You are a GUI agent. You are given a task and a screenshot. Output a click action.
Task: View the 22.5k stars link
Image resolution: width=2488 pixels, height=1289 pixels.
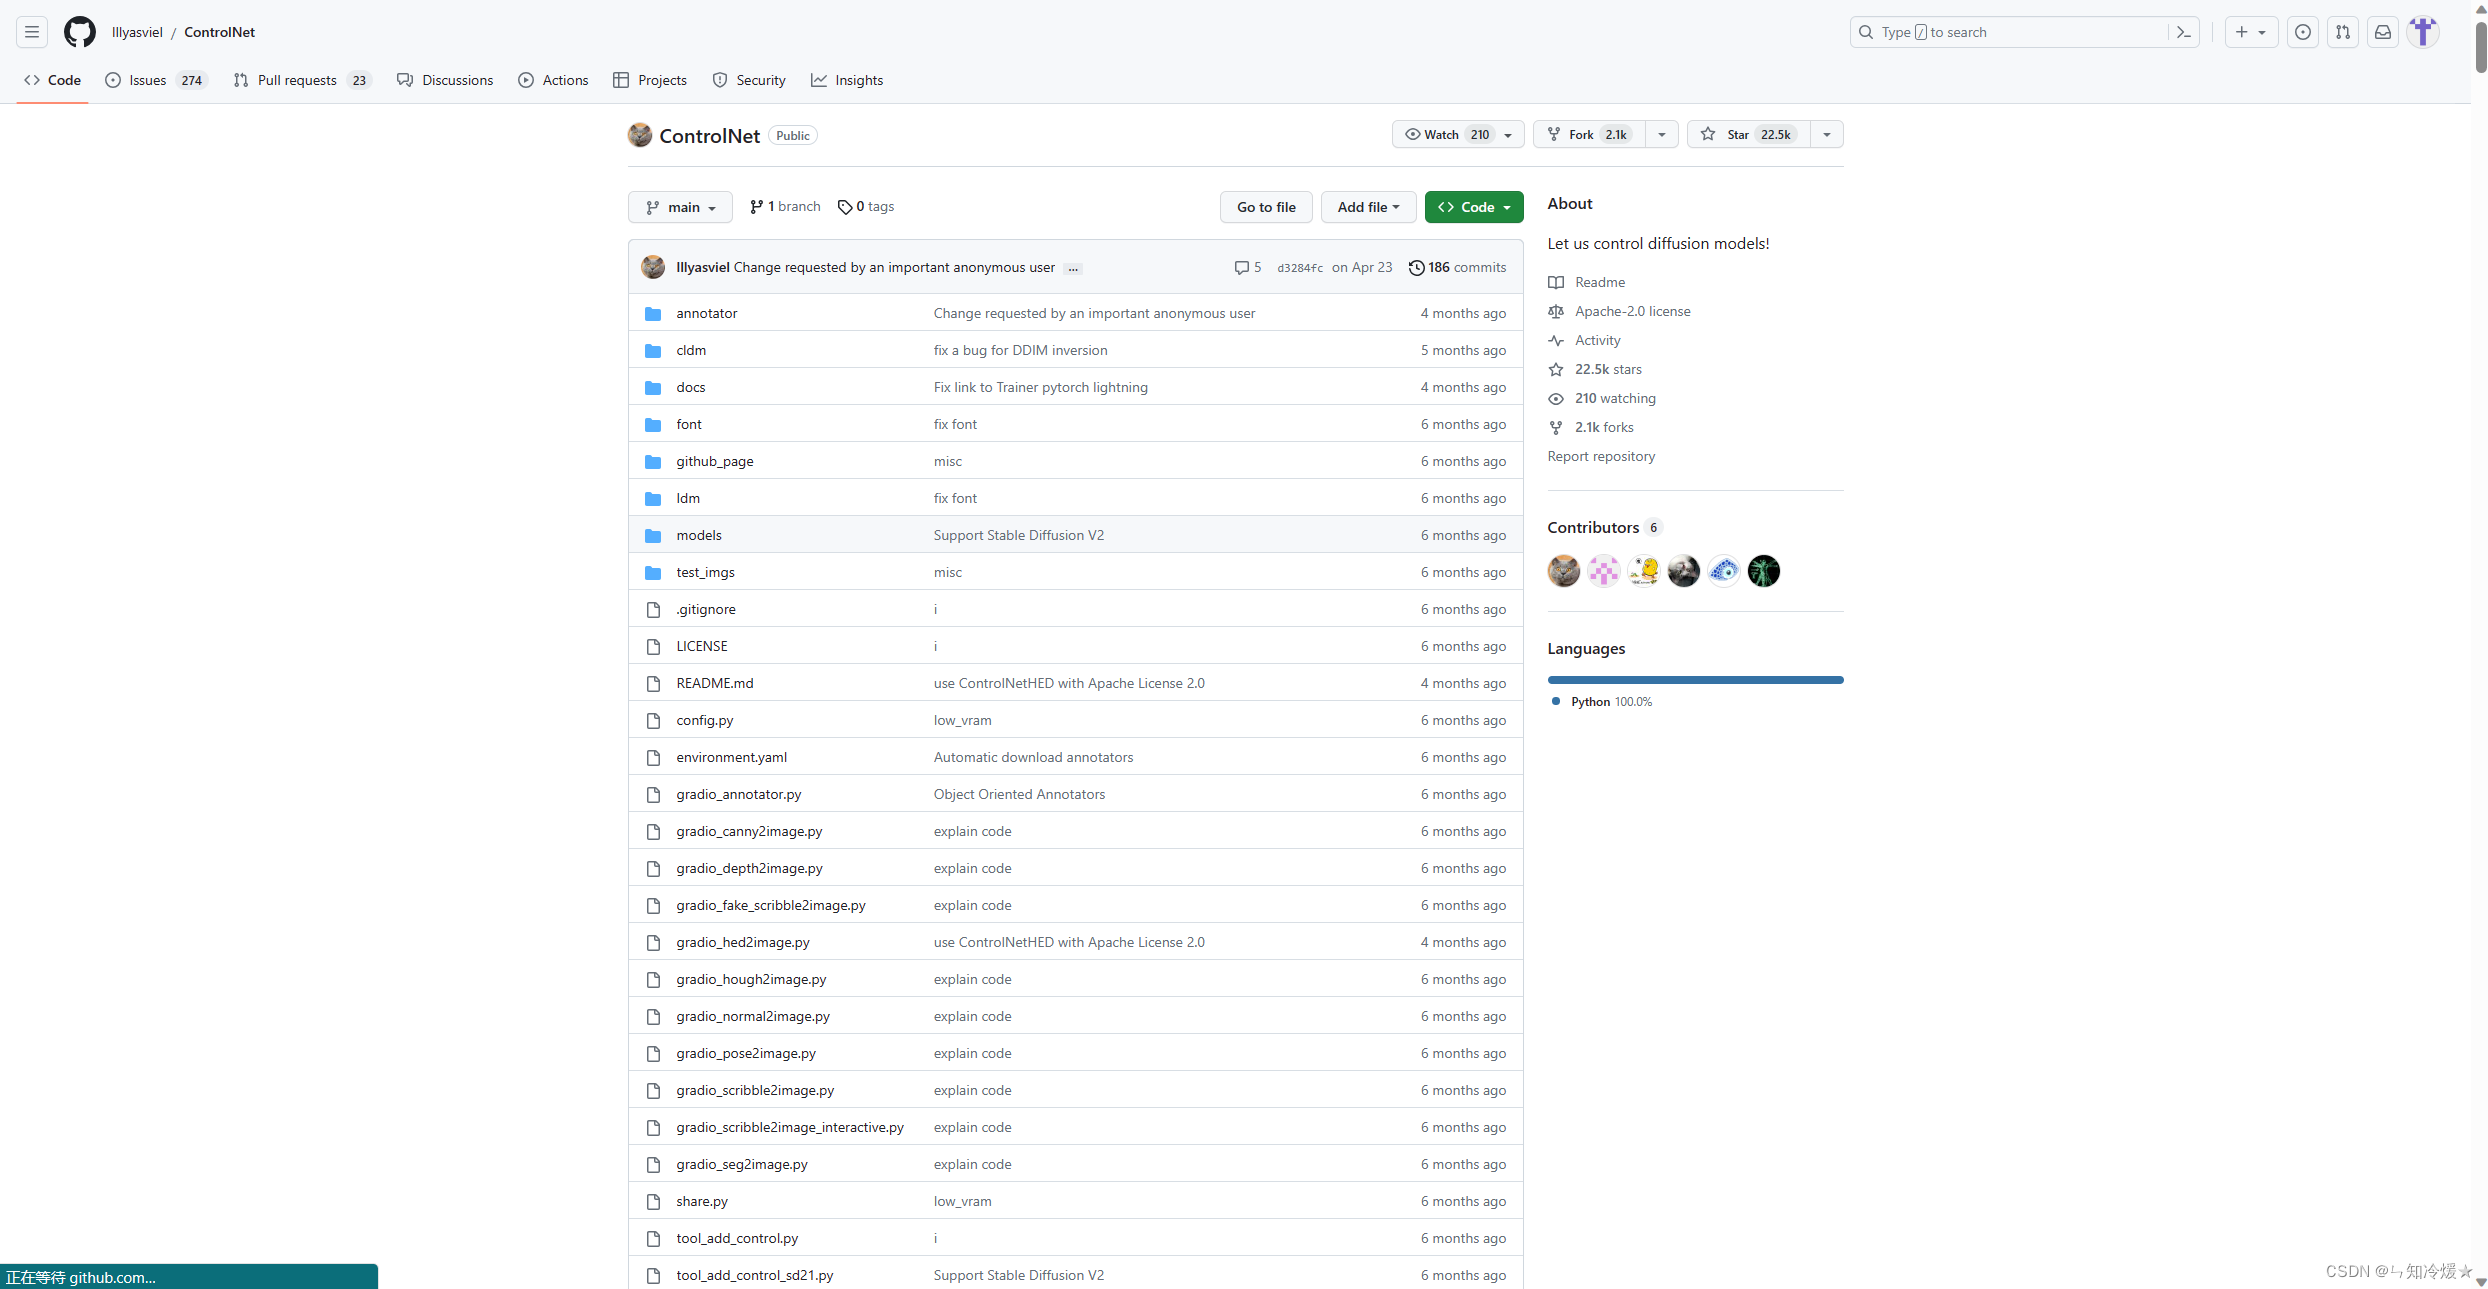[1608, 369]
